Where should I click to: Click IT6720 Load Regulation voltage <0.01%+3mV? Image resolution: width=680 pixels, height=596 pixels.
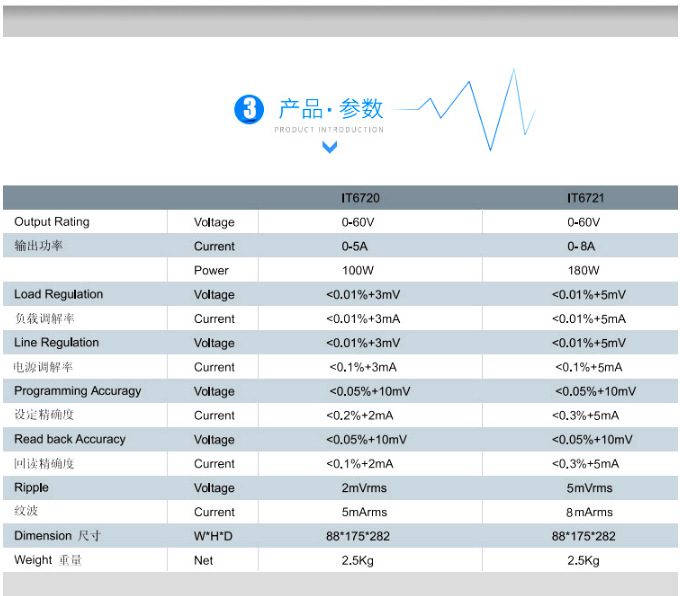point(363,295)
